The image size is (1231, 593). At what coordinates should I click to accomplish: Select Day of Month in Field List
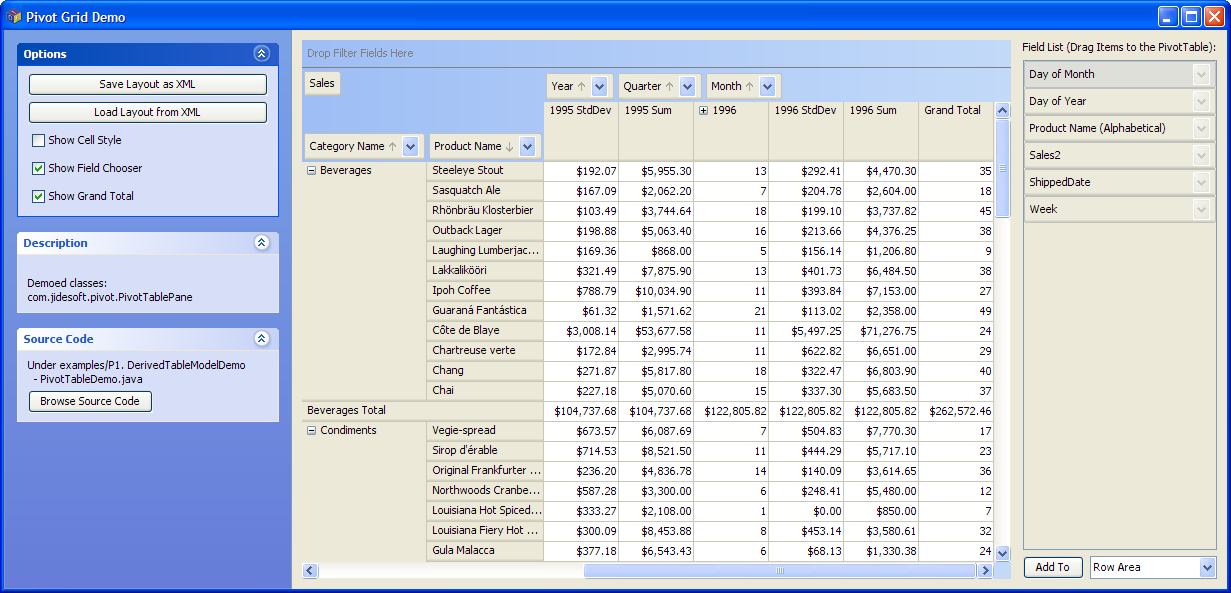pos(1108,75)
